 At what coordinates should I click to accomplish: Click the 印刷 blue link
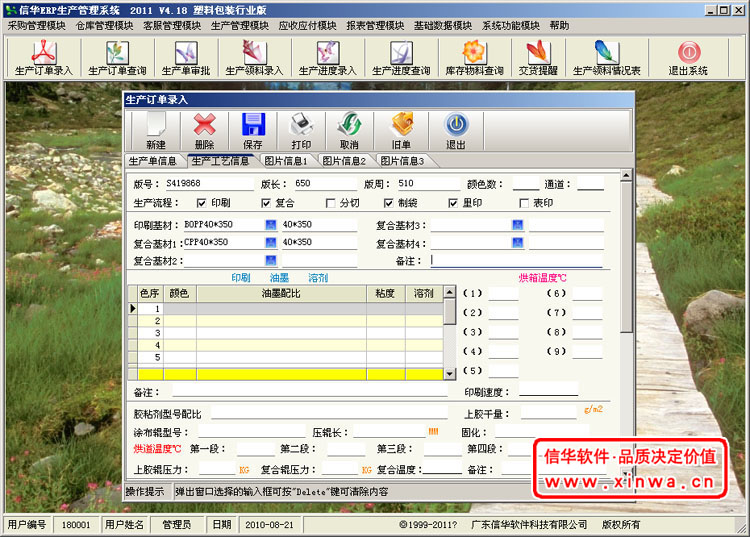(x=241, y=277)
